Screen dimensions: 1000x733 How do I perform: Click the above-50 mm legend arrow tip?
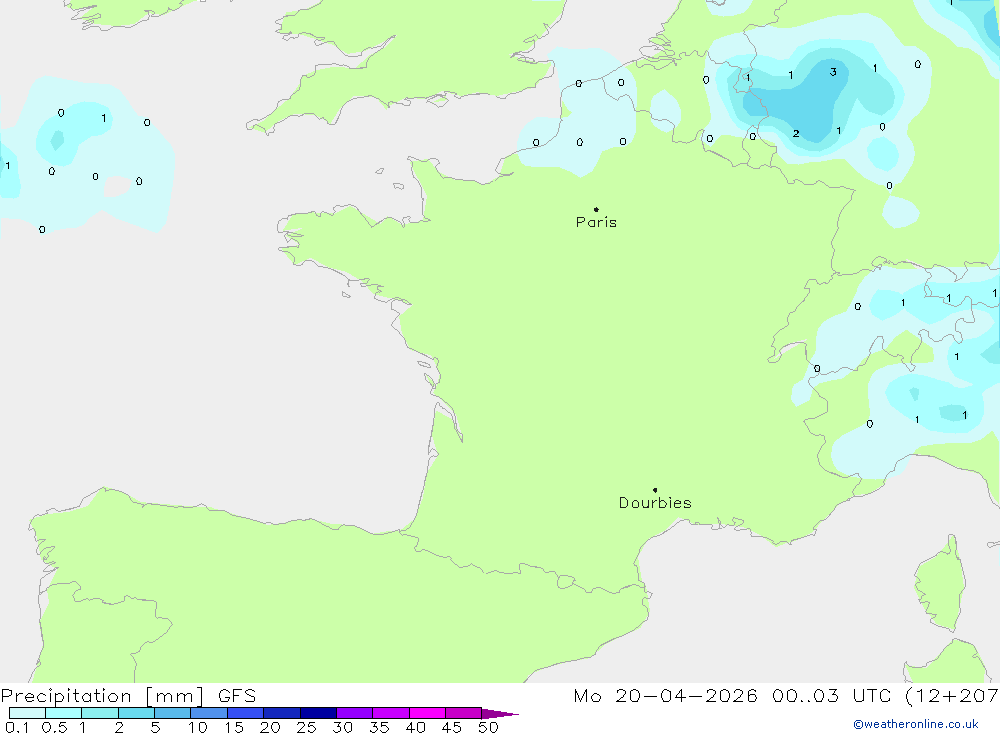[500, 713]
